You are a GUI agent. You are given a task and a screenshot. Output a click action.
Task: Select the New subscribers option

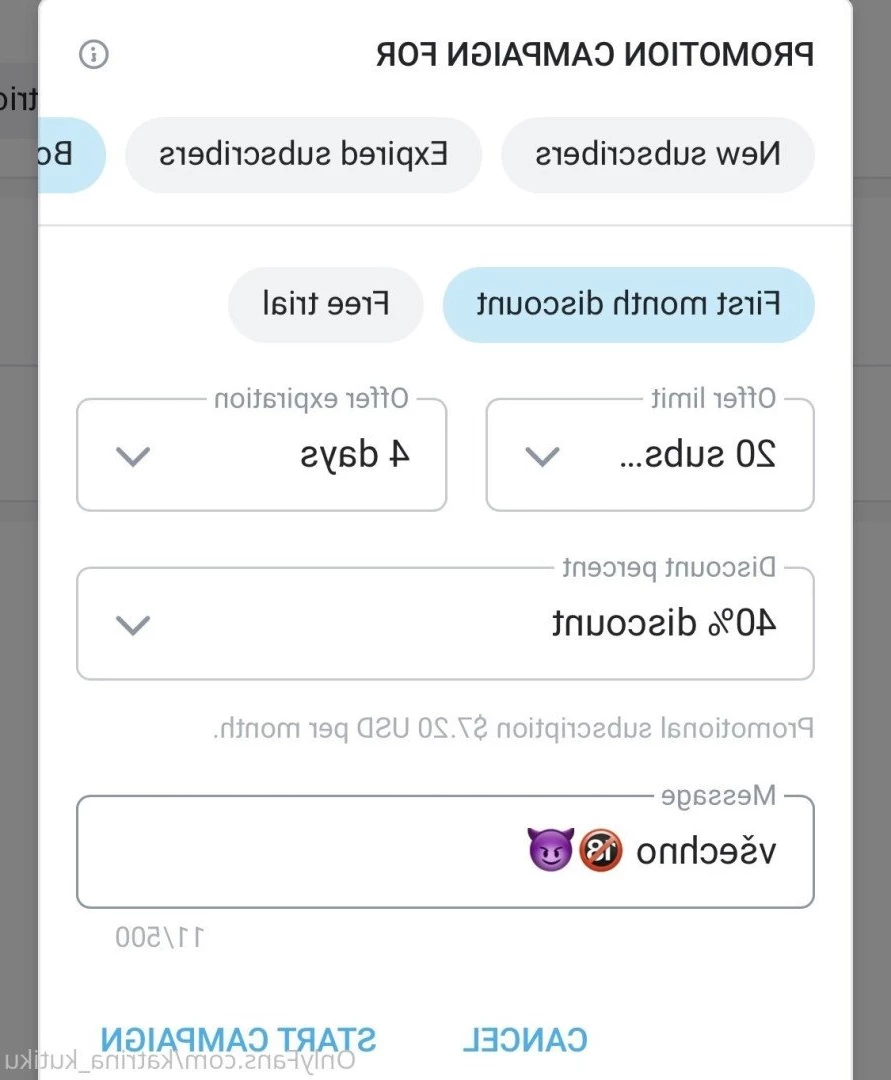(658, 154)
